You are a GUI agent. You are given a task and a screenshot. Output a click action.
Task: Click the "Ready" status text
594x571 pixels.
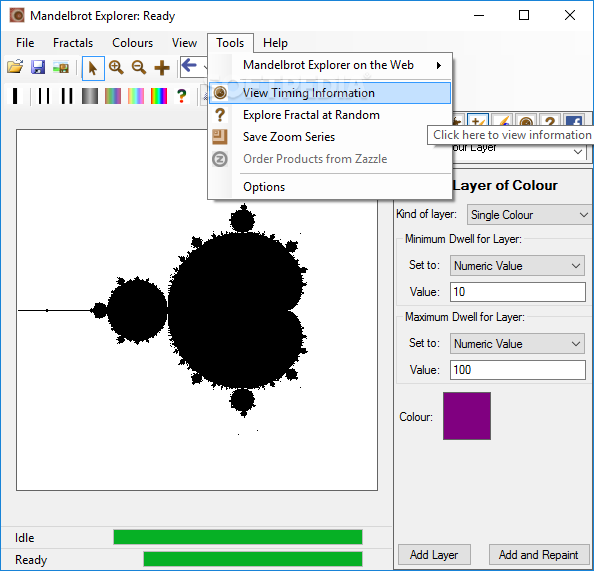[31, 560]
